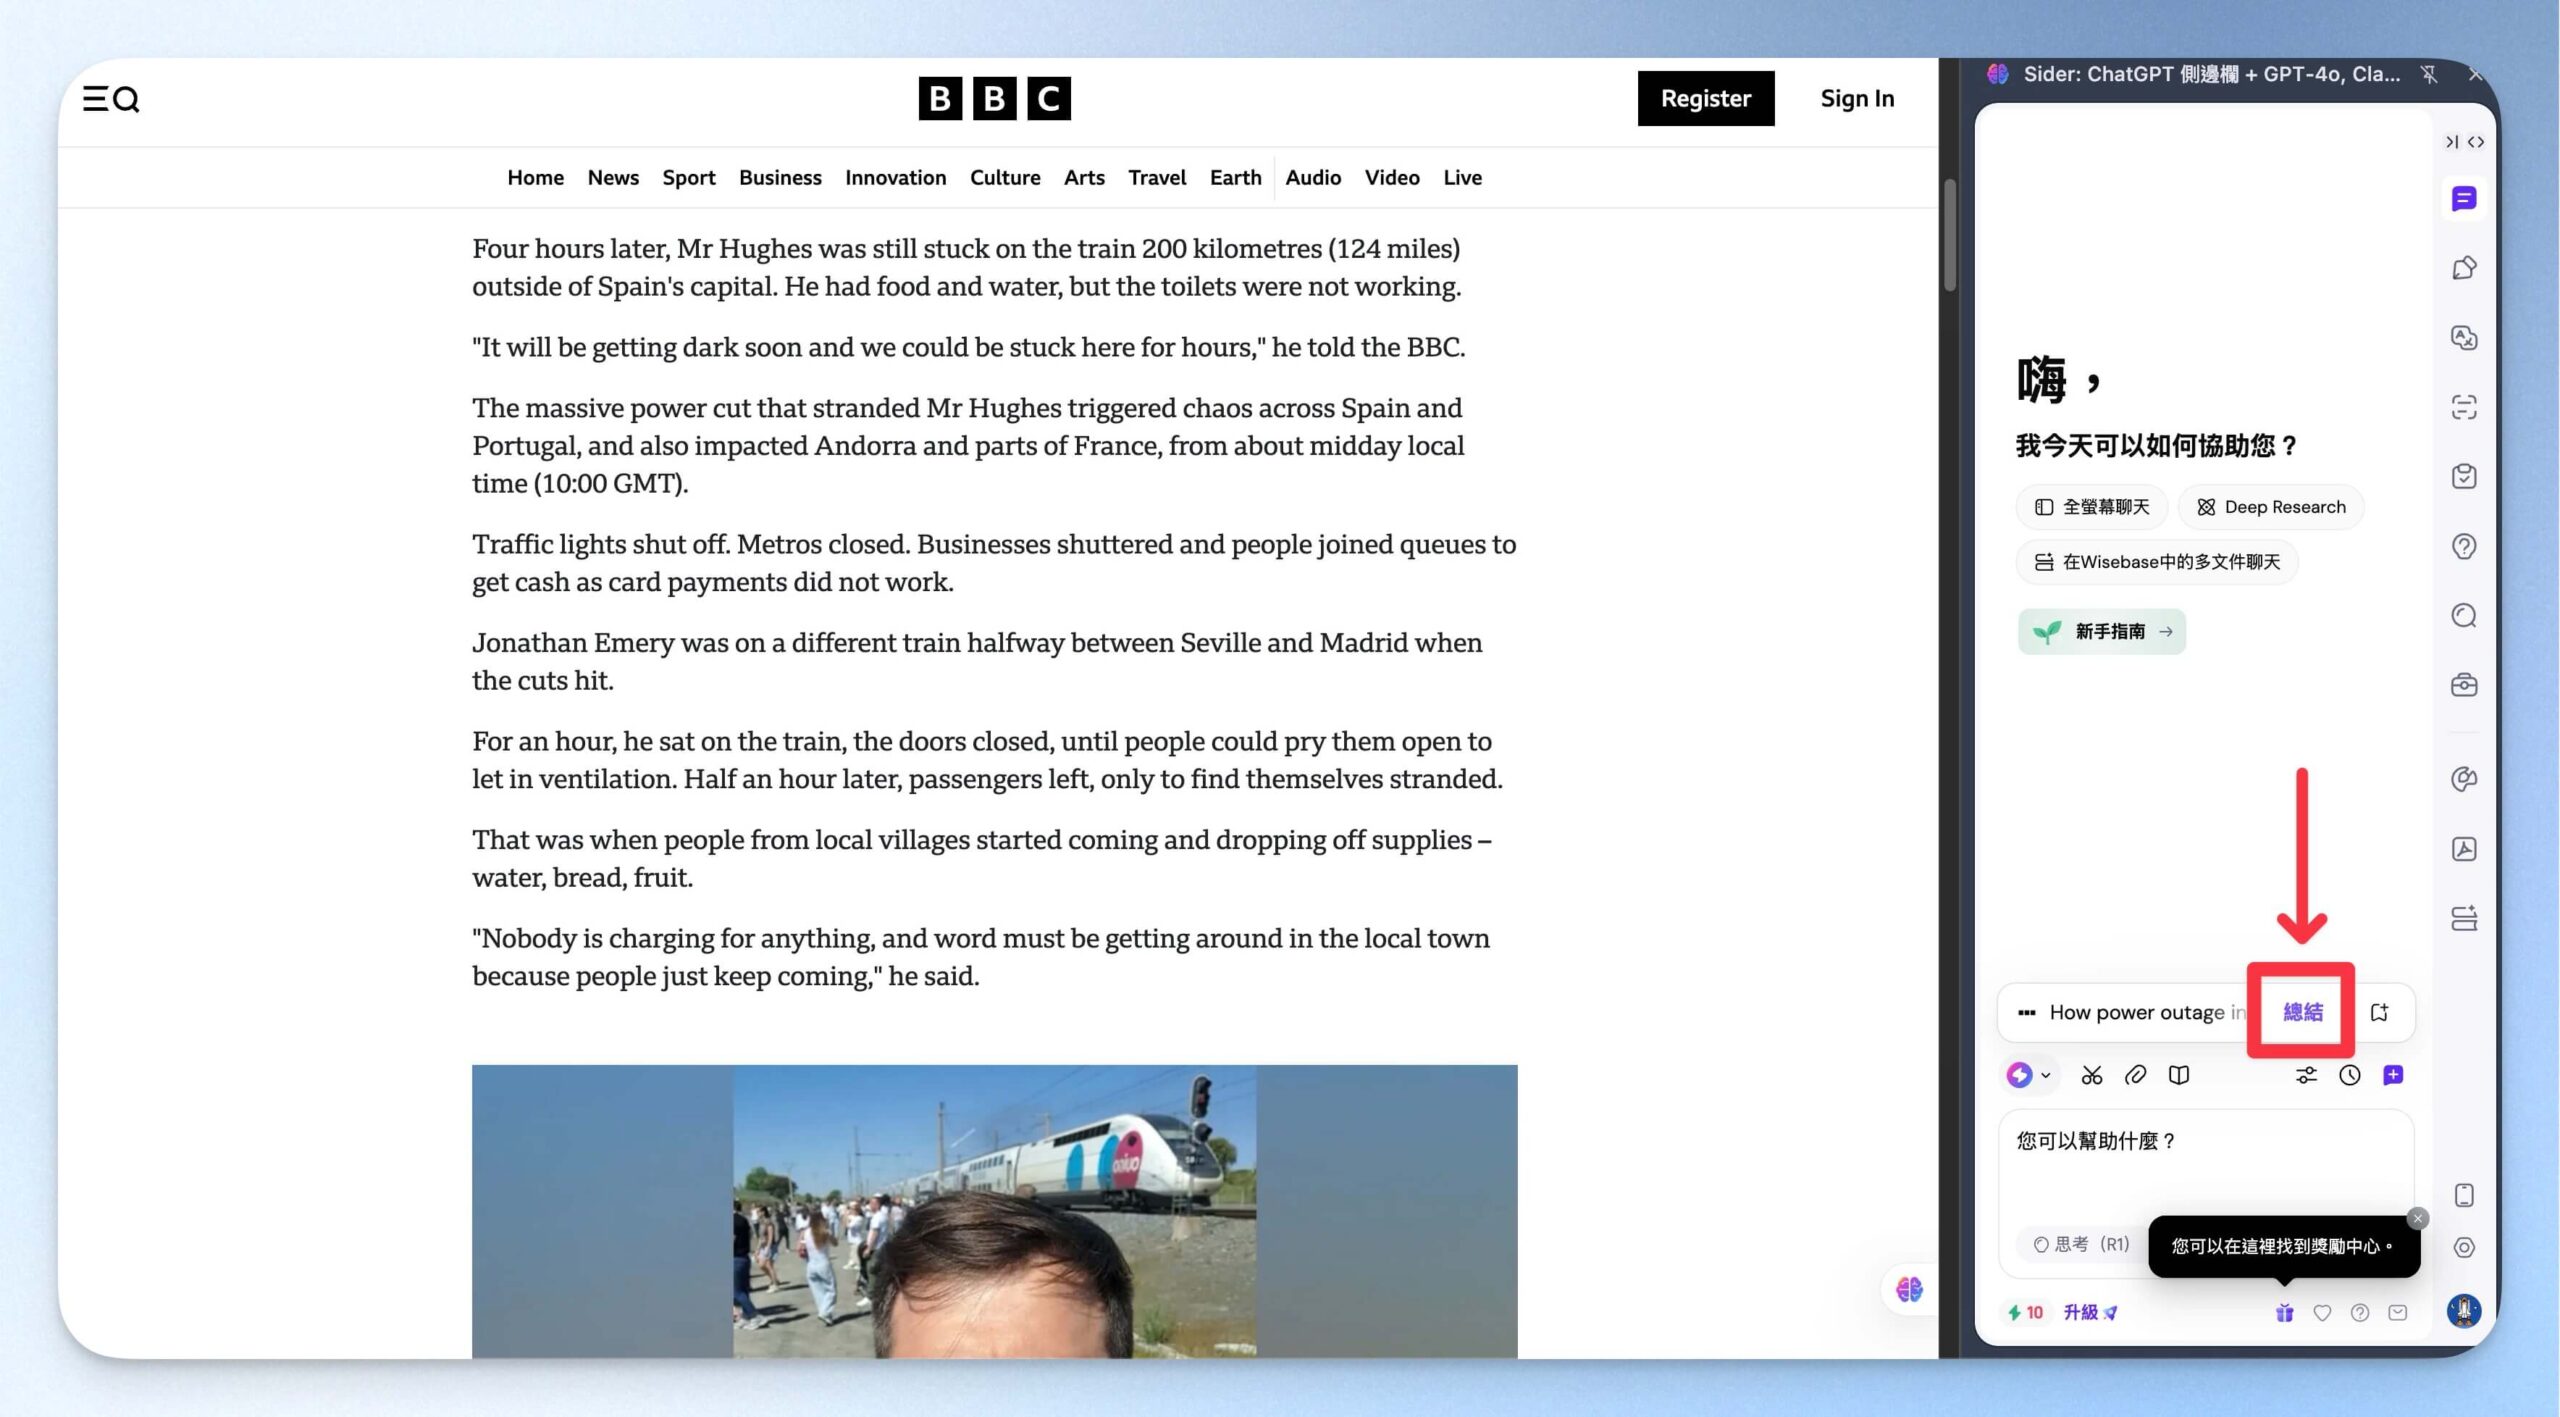Click the gift rewards center icon
This screenshot has height=1417, width=2560.
[x=2284, y=1313]
